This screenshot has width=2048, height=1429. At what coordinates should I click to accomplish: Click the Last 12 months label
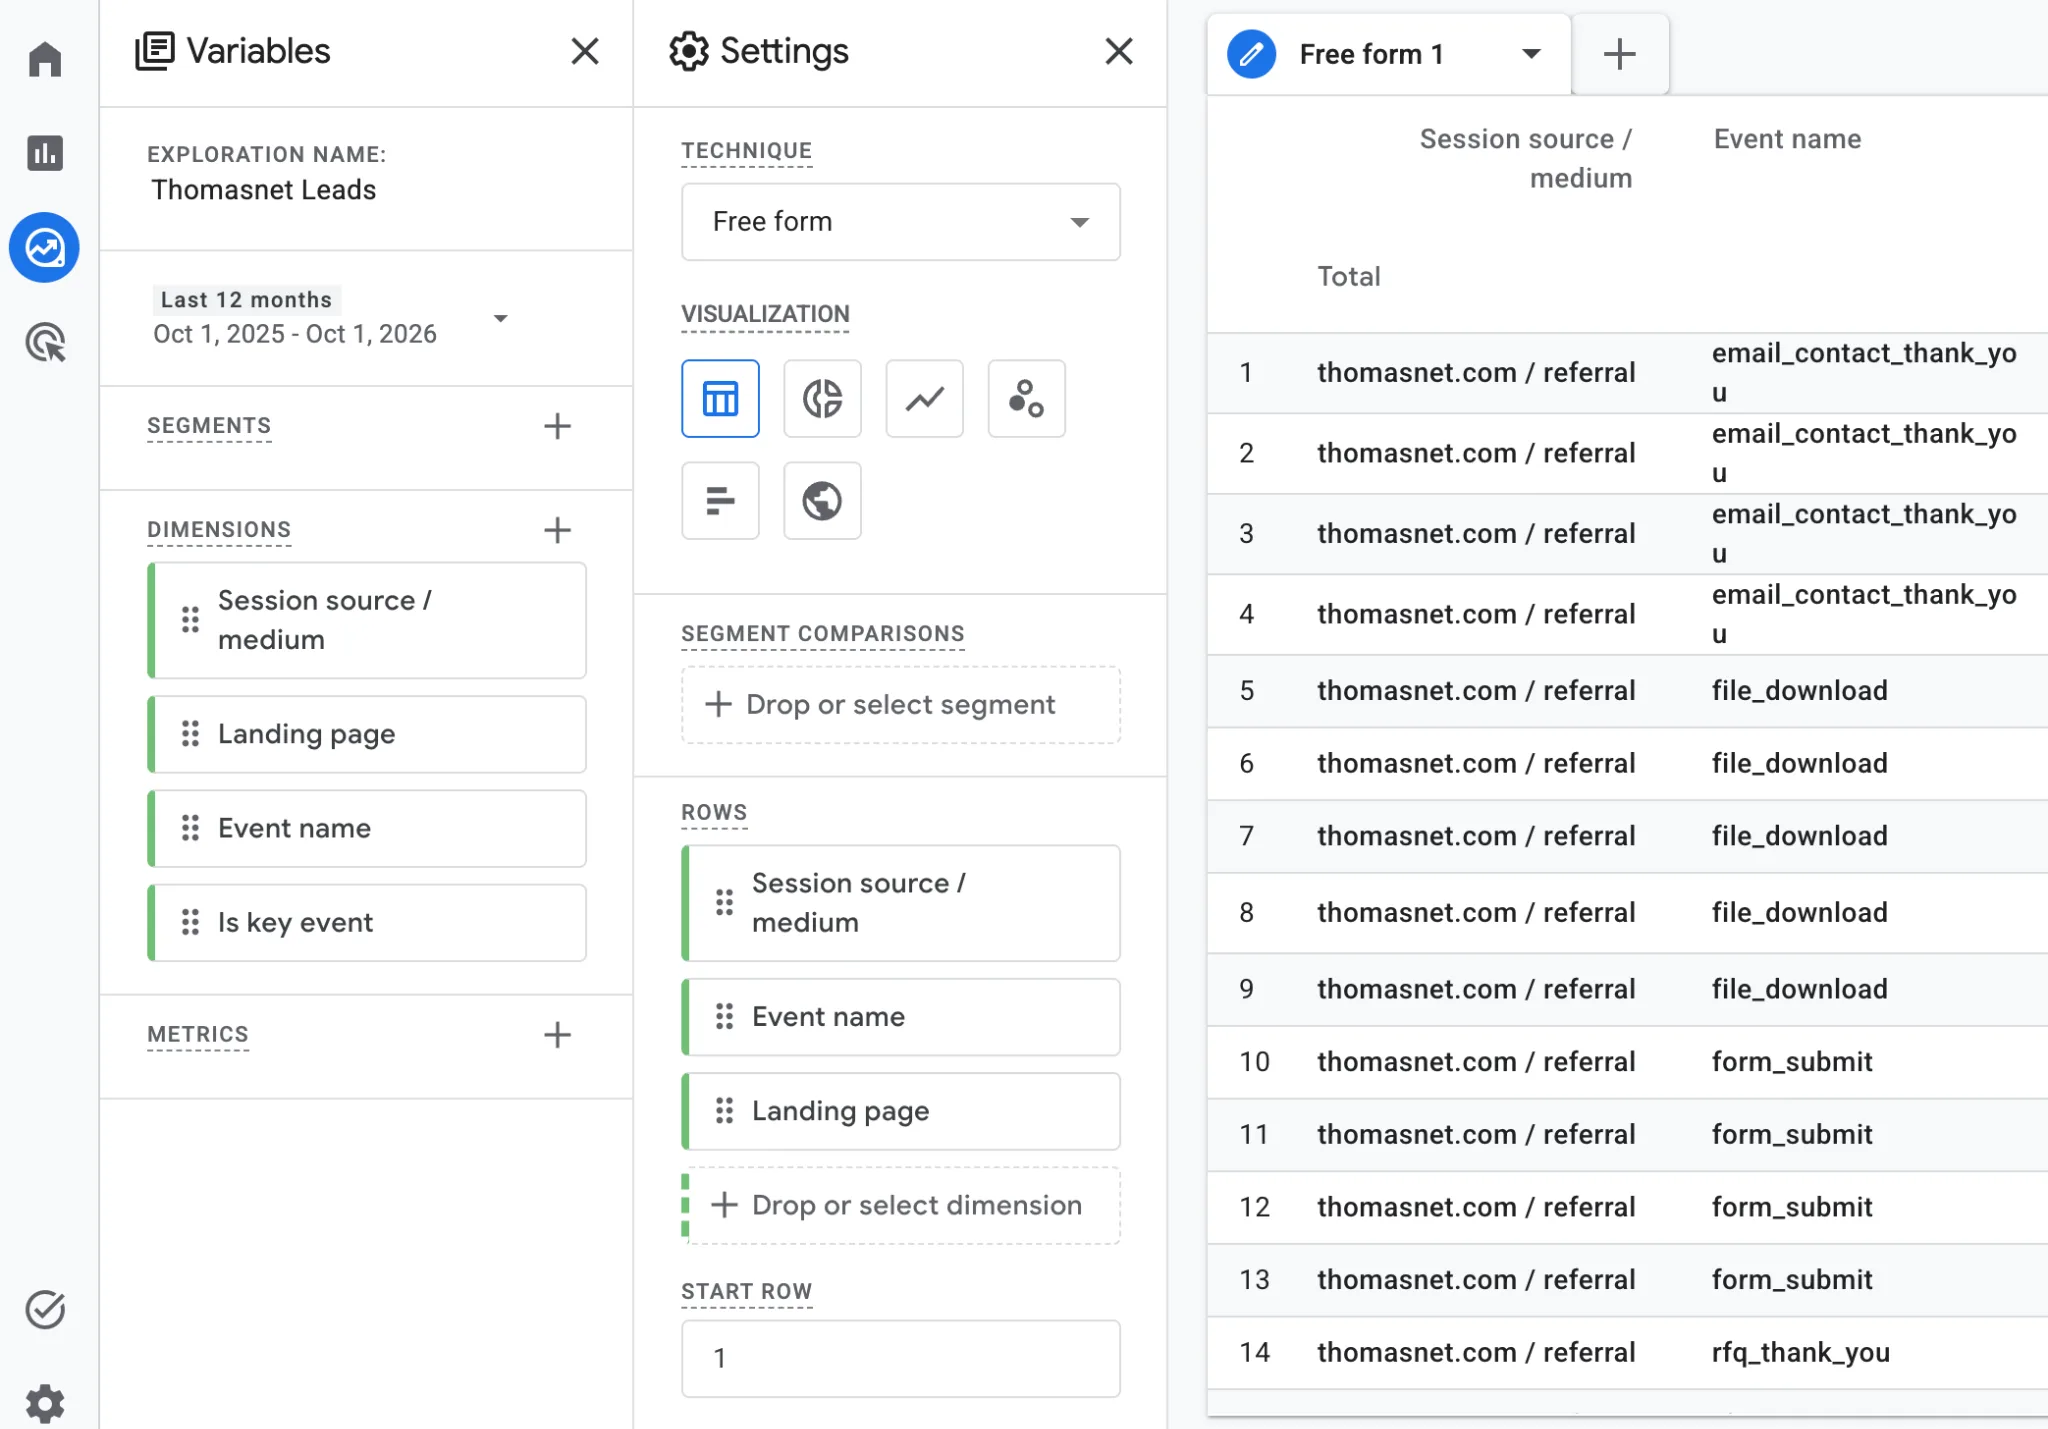tap(246, 300)
